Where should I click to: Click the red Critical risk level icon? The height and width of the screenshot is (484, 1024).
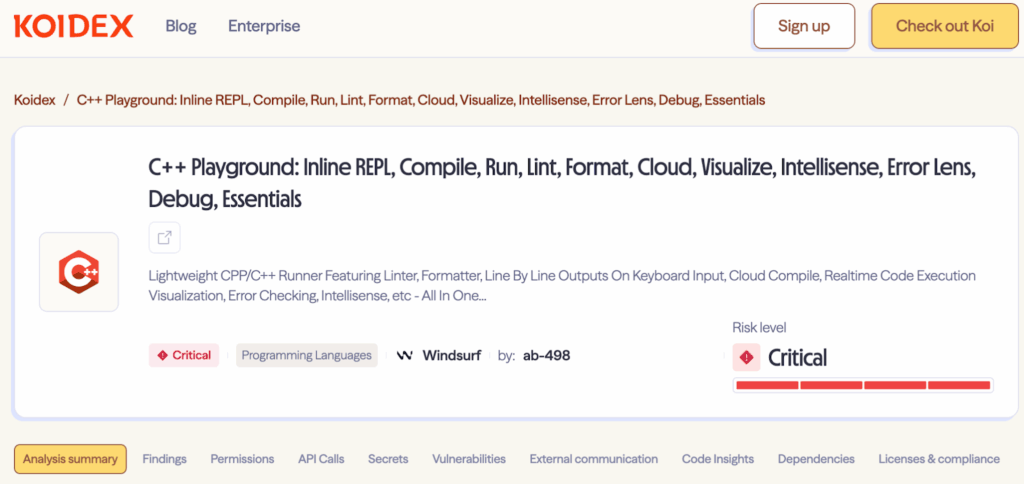coord(746,357)
